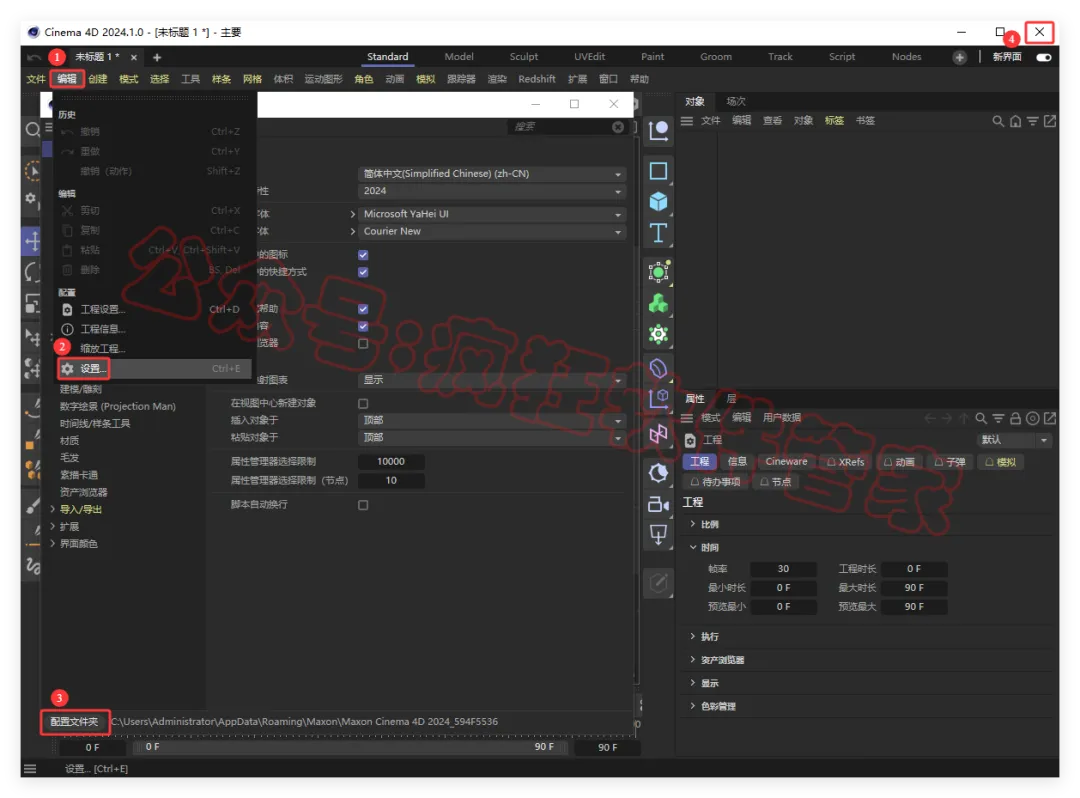The image size is (1080, 798).
Task: Select 材质 in preferences tree
Action: click(70, 440)
